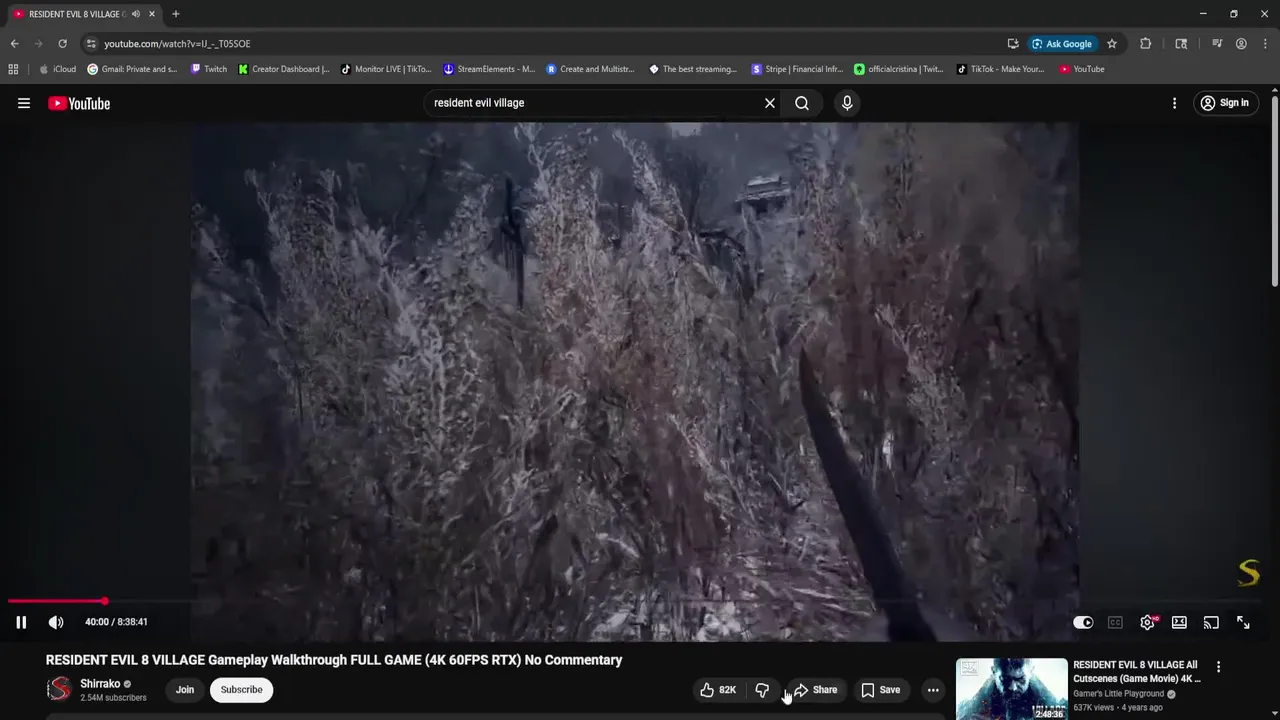Screen dimensions: 1280x720
Task: Open the Monitor LIVE TikTok bookmark
Action: [386, 69]
